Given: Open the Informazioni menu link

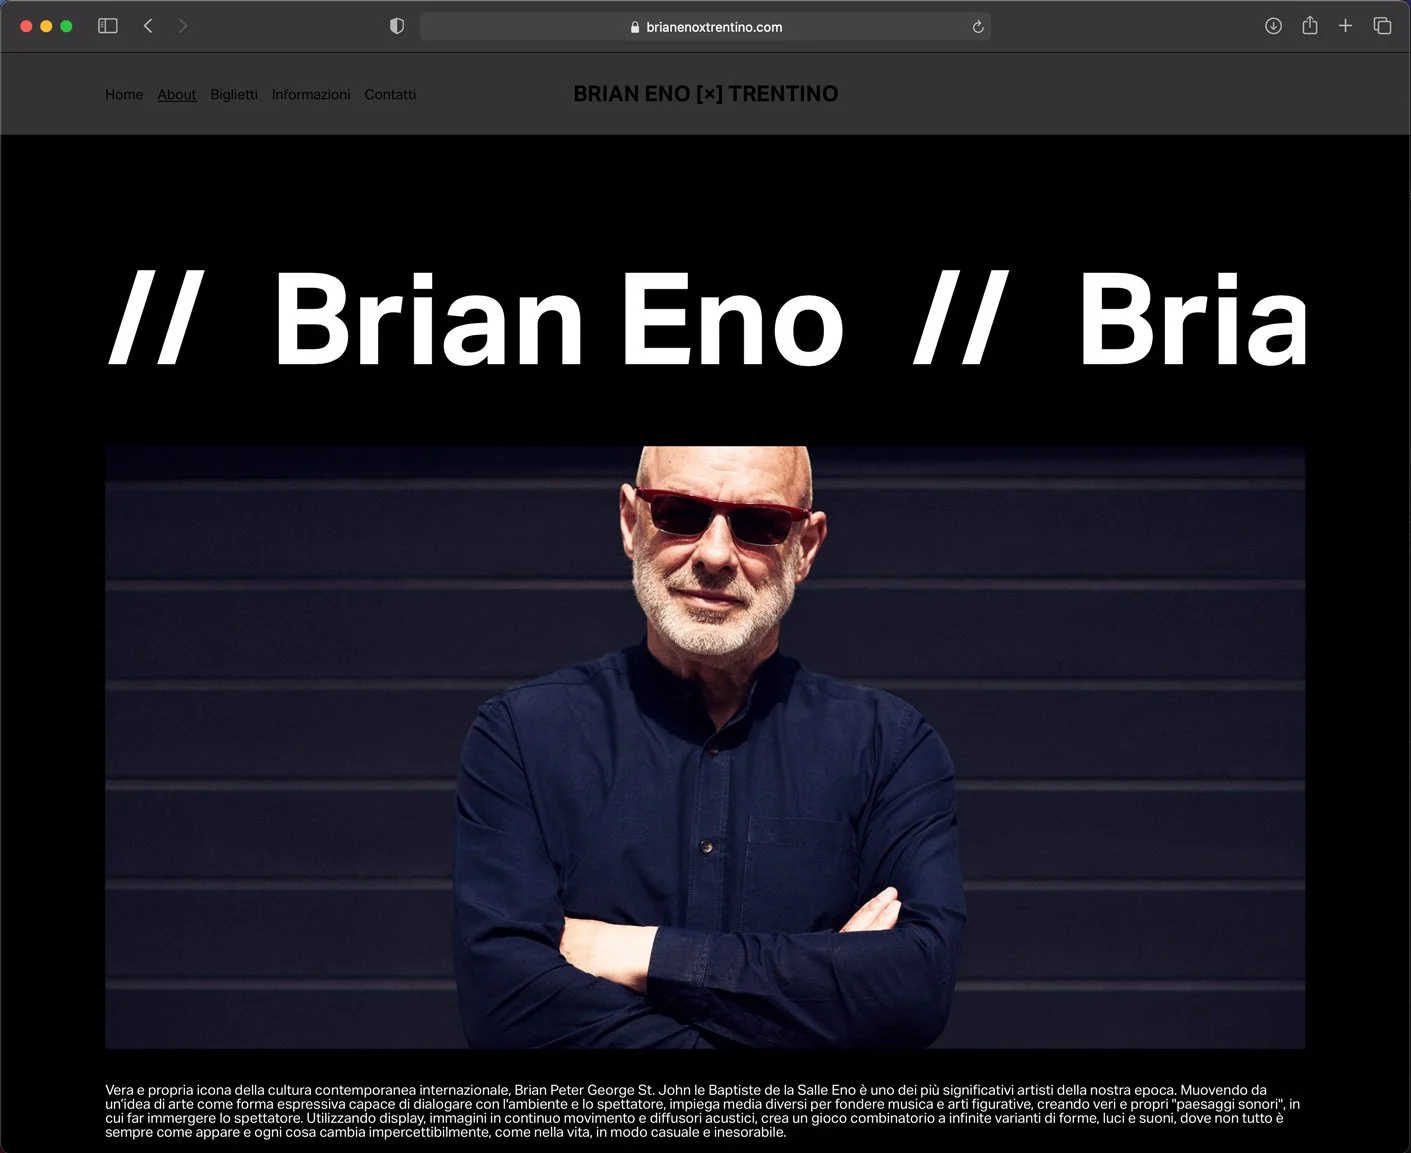Looking at the screenshot, I should 311,94.
